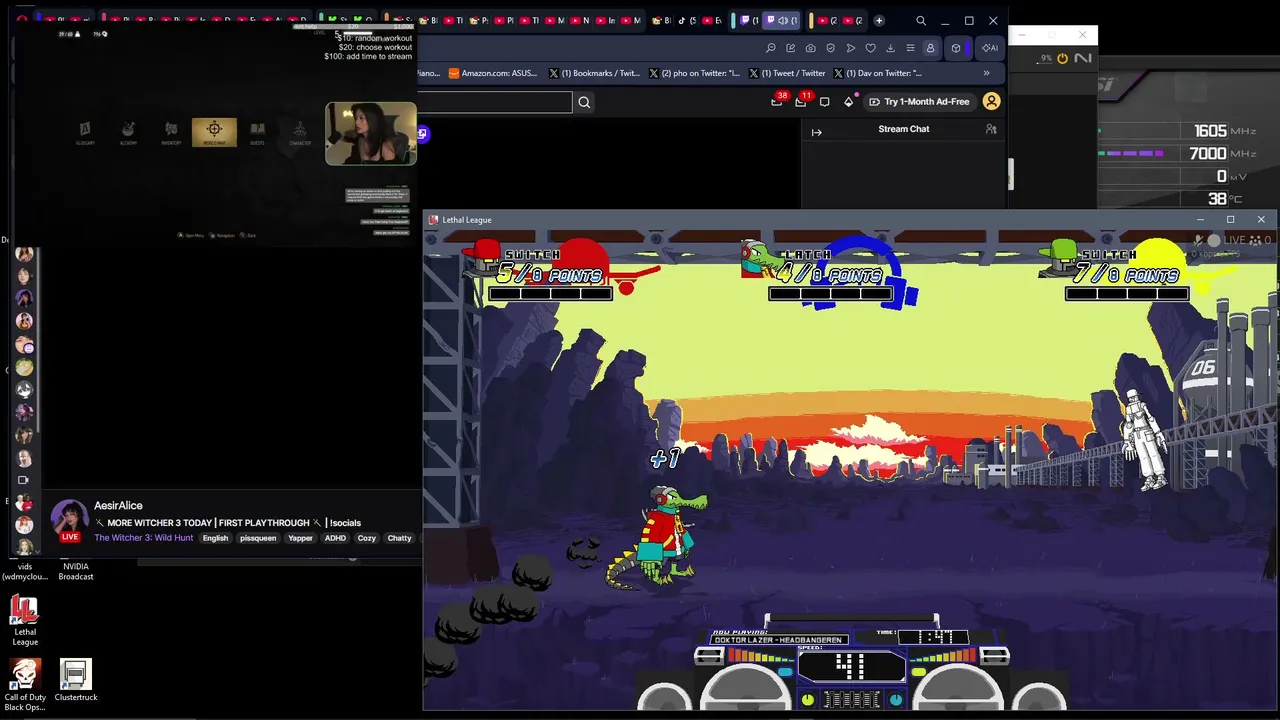Click Try 1-Month Ad-Free button
Image resolution: width=1280 pixels, height=720 pixels.
(x=919, y=101)
